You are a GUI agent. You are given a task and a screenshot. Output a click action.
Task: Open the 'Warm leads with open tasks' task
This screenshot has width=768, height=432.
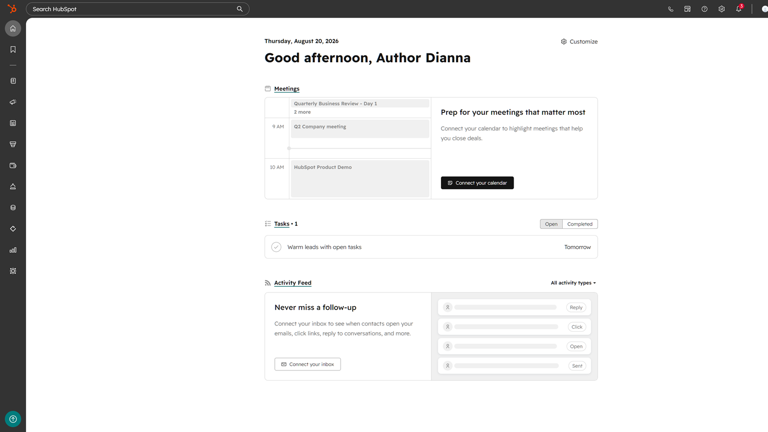click(324, 247)
